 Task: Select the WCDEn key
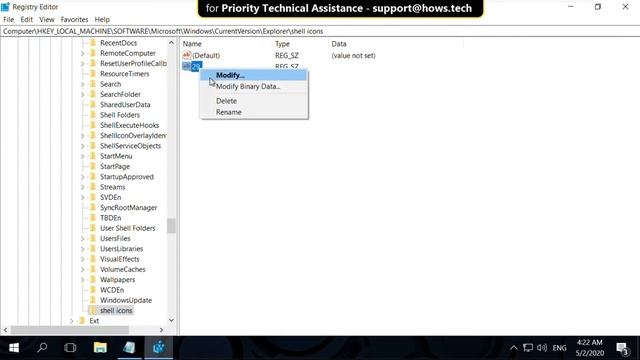112,290
